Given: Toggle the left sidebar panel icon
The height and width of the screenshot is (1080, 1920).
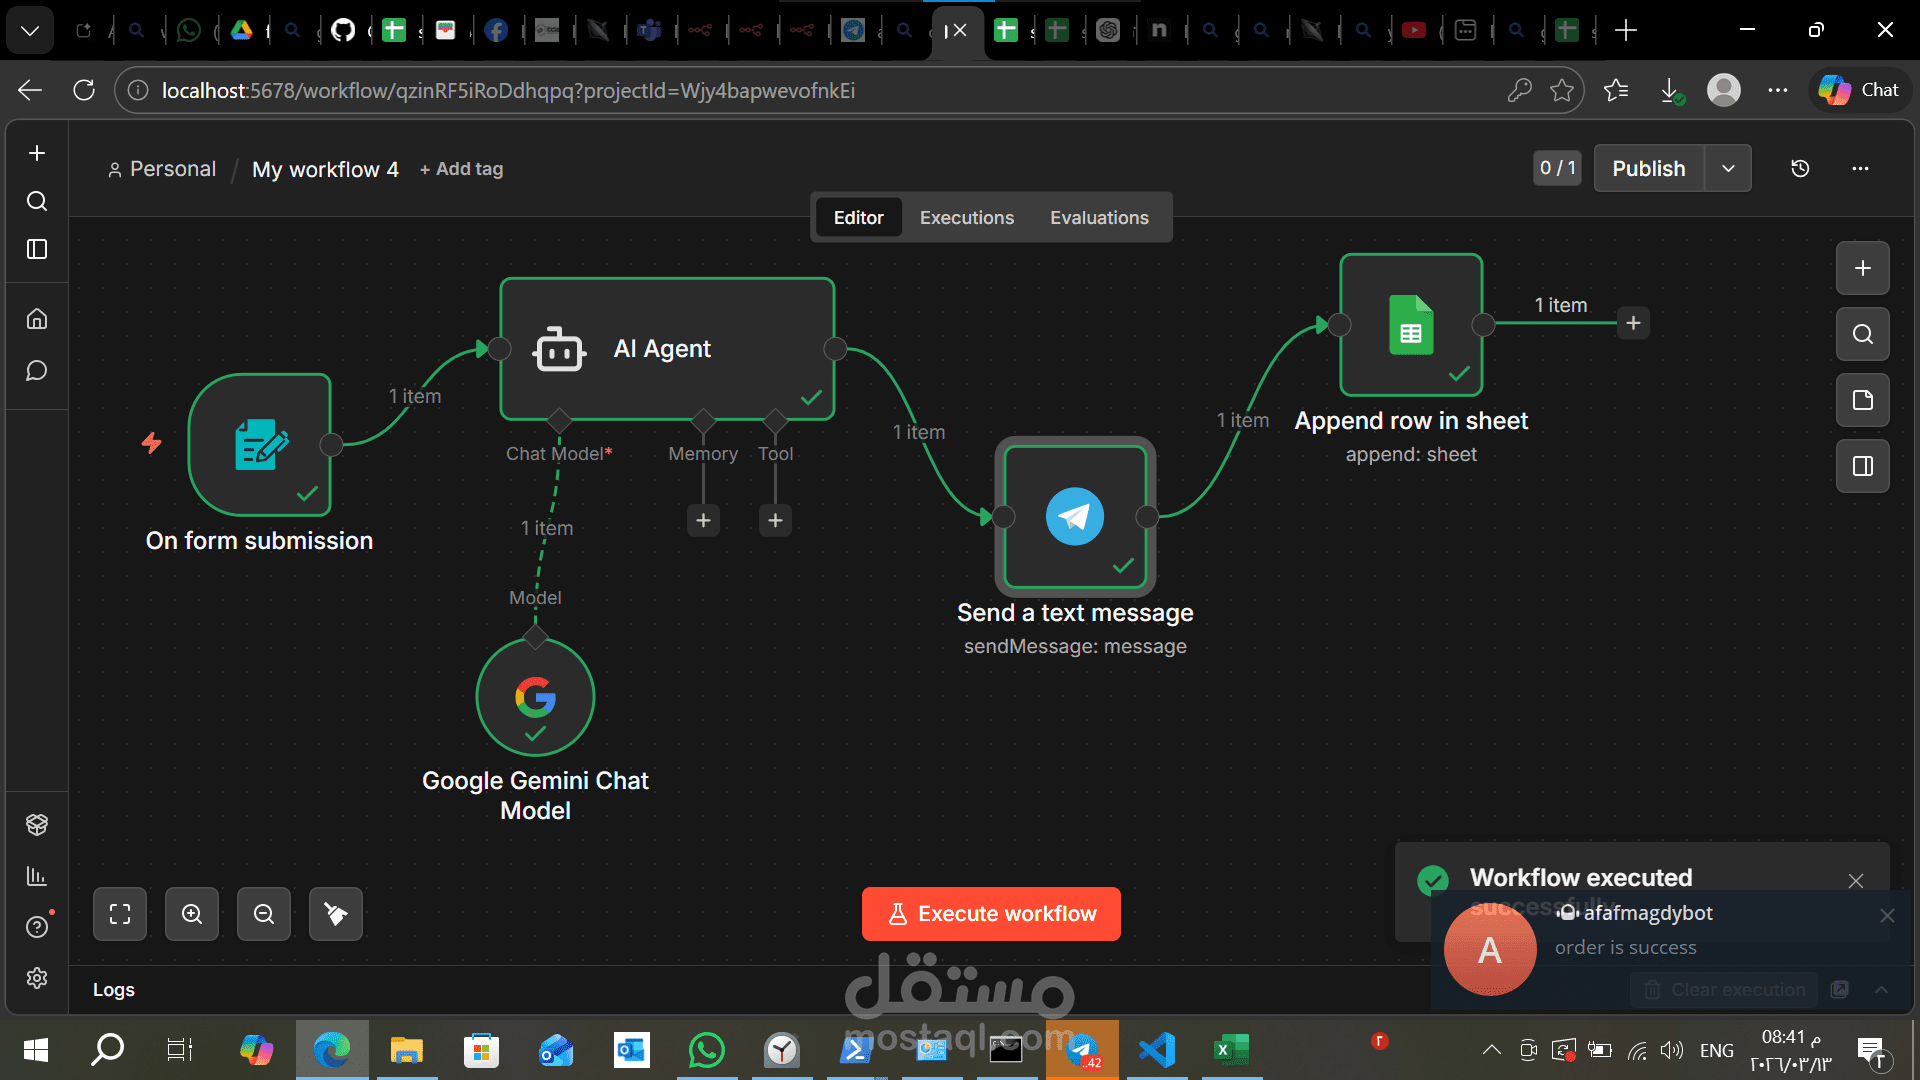Looking at the screenshot, I should coord(37,249).
